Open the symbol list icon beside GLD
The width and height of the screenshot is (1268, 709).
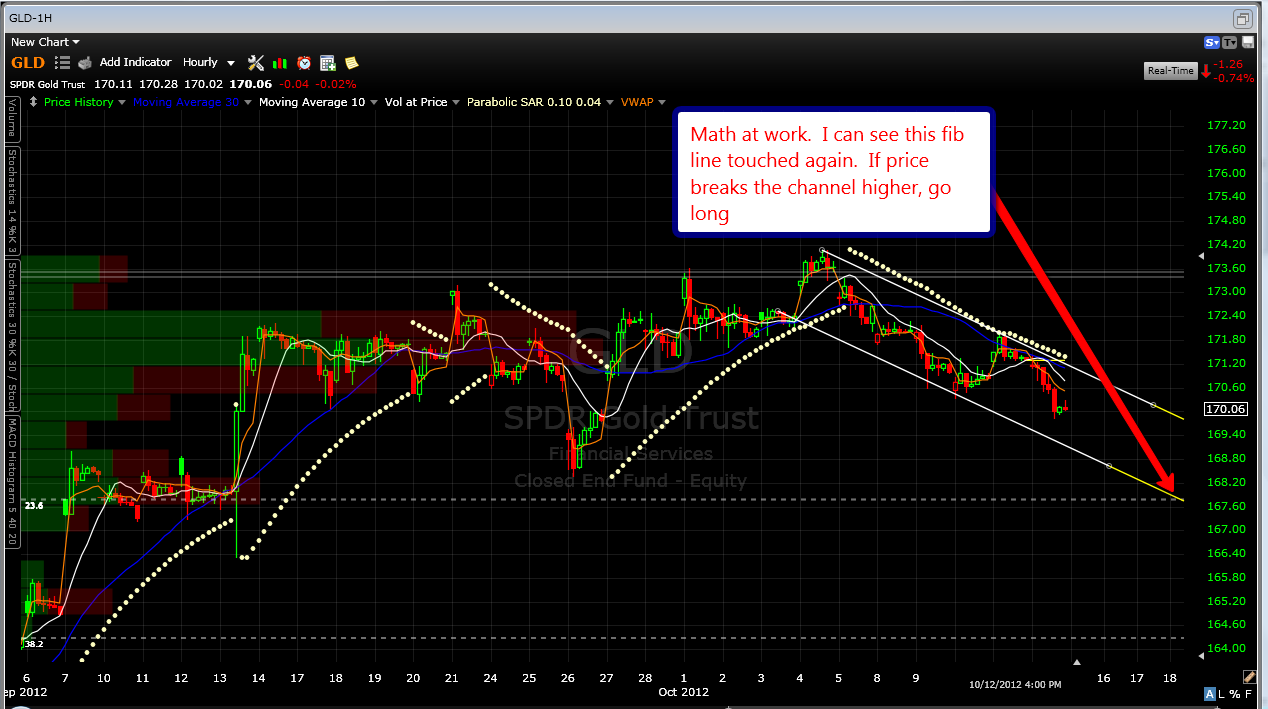pyautogui.click(x=62, y=62)
